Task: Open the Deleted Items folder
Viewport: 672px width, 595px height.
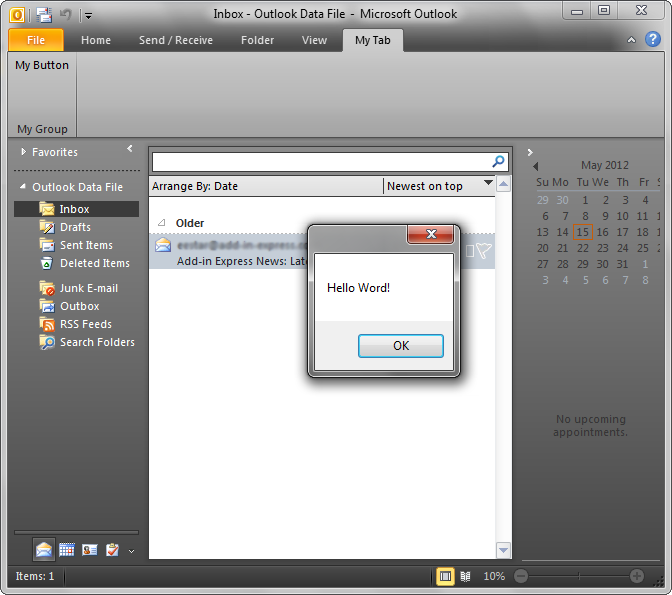Action: 95,263
